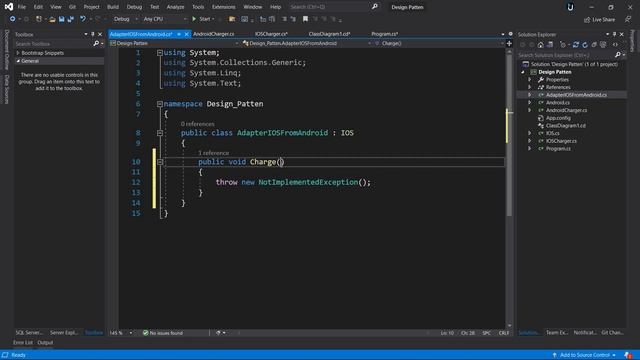Click the pin icon on the AdapterIOSFromAndroid.cs tab
Image resolution: width=640 pixels, height=360 pixels.
pyautogui.click(x=179, y=34)
